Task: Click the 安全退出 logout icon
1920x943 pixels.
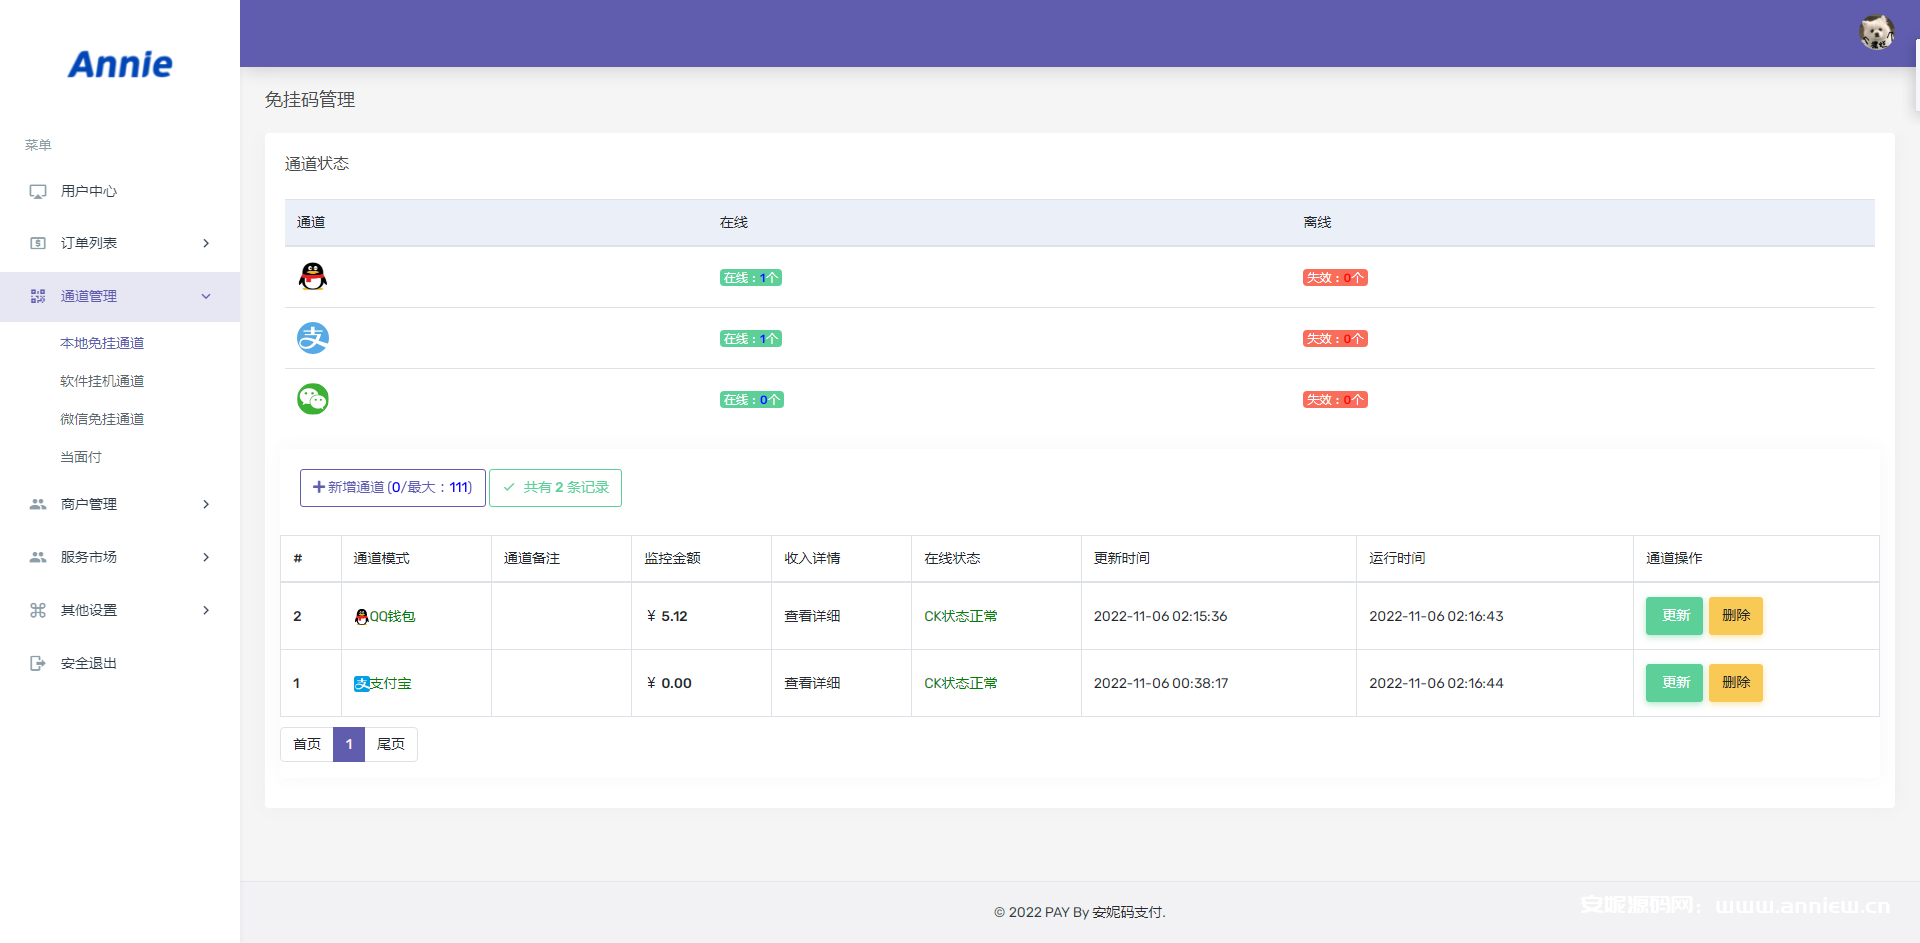Action: (x=38, y=663)
